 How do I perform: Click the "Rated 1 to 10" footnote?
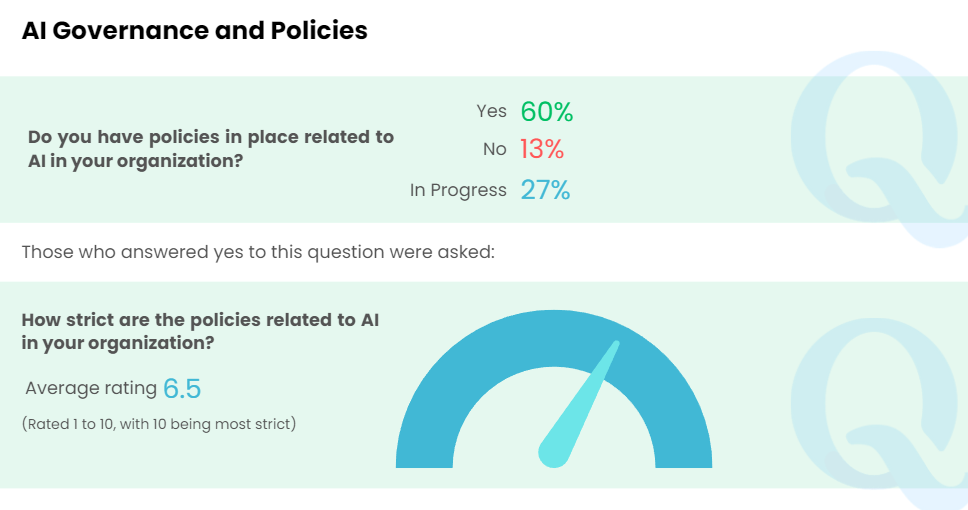pos(159,424)
